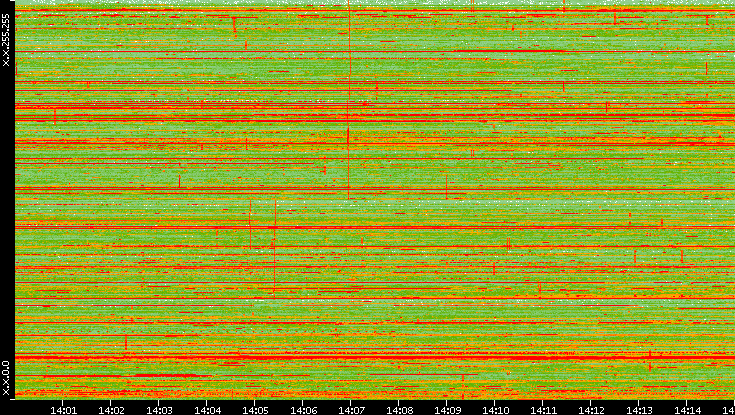Screen dimensions: 735x415
Task: Click the 14:11 time axis label
Action: pyautogui.click(x=543, y=410)
